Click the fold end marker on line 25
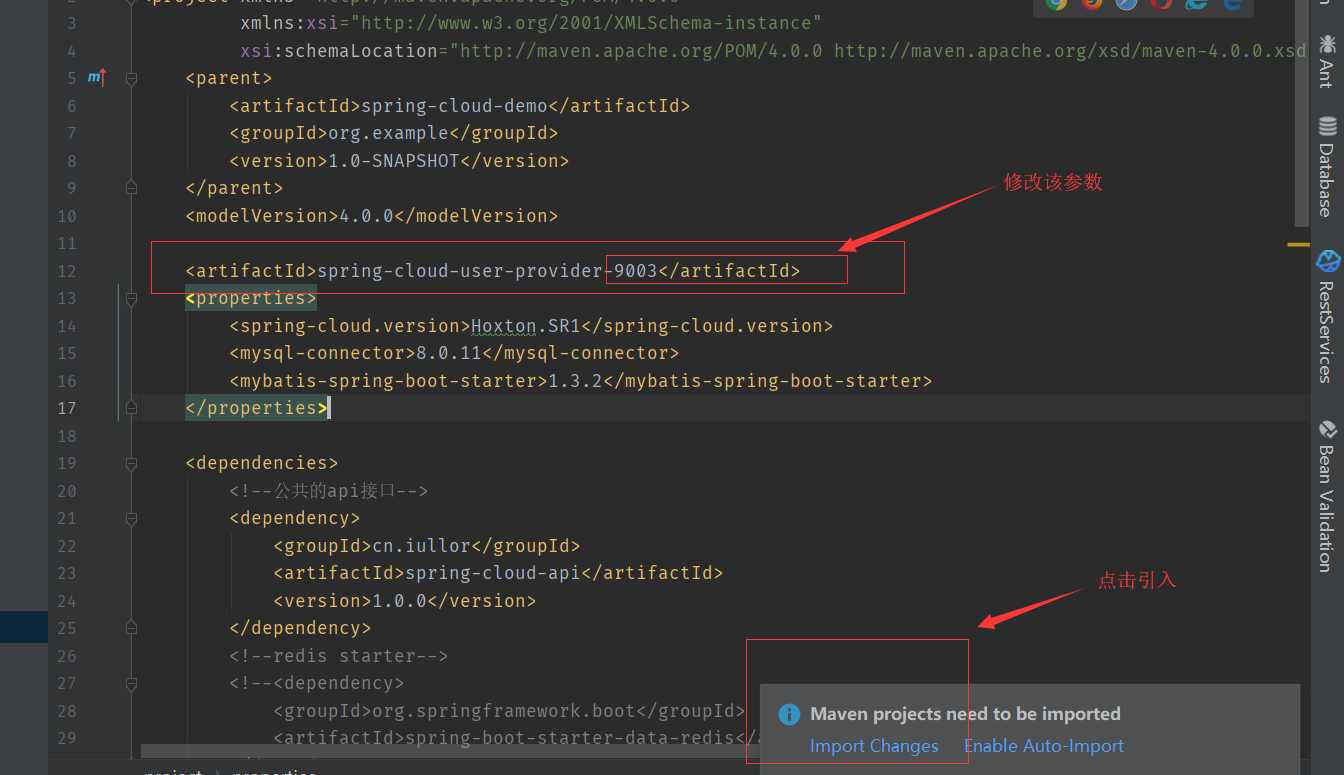 (131, 628)
